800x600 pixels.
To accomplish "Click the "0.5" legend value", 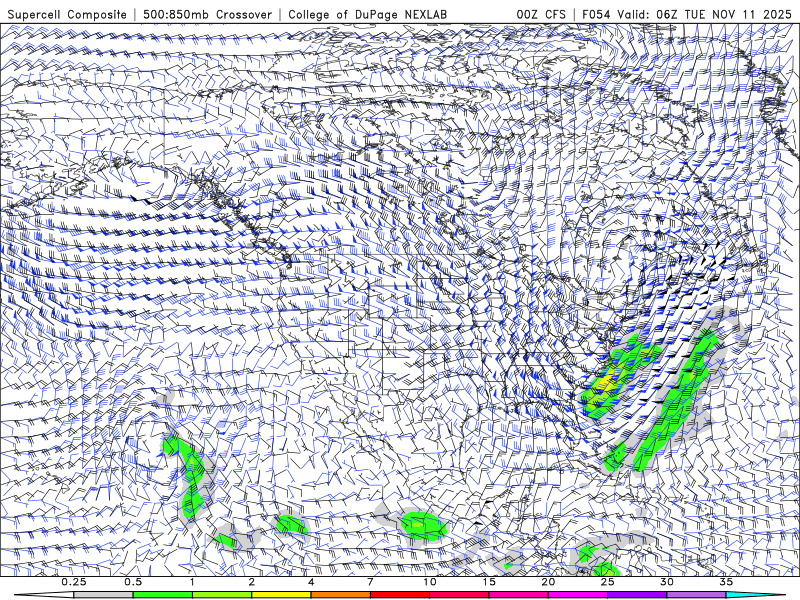I will click(133, 582).
